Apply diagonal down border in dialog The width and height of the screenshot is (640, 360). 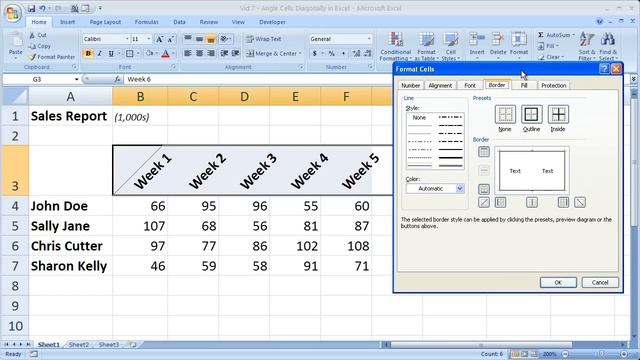click(580, 202)
